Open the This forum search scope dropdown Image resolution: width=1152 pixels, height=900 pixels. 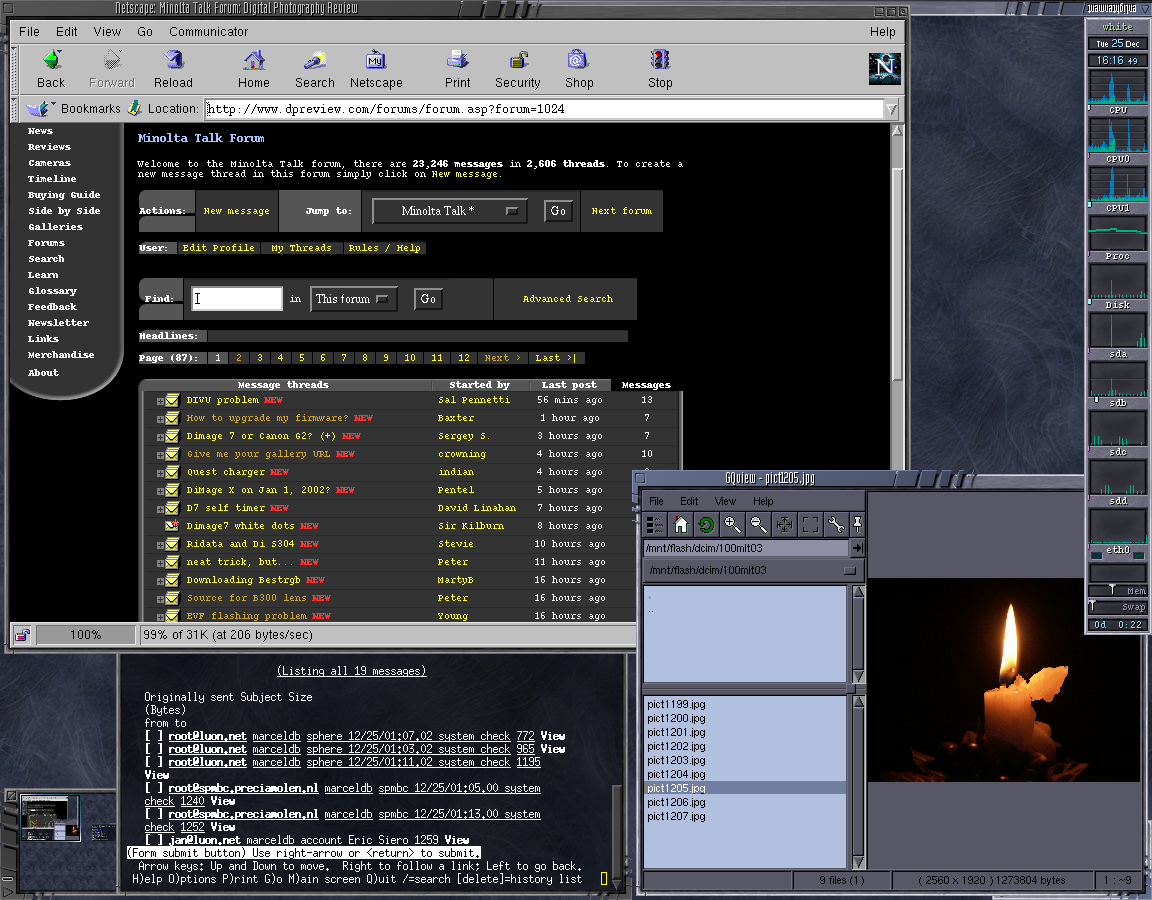[x=353, y=299]
